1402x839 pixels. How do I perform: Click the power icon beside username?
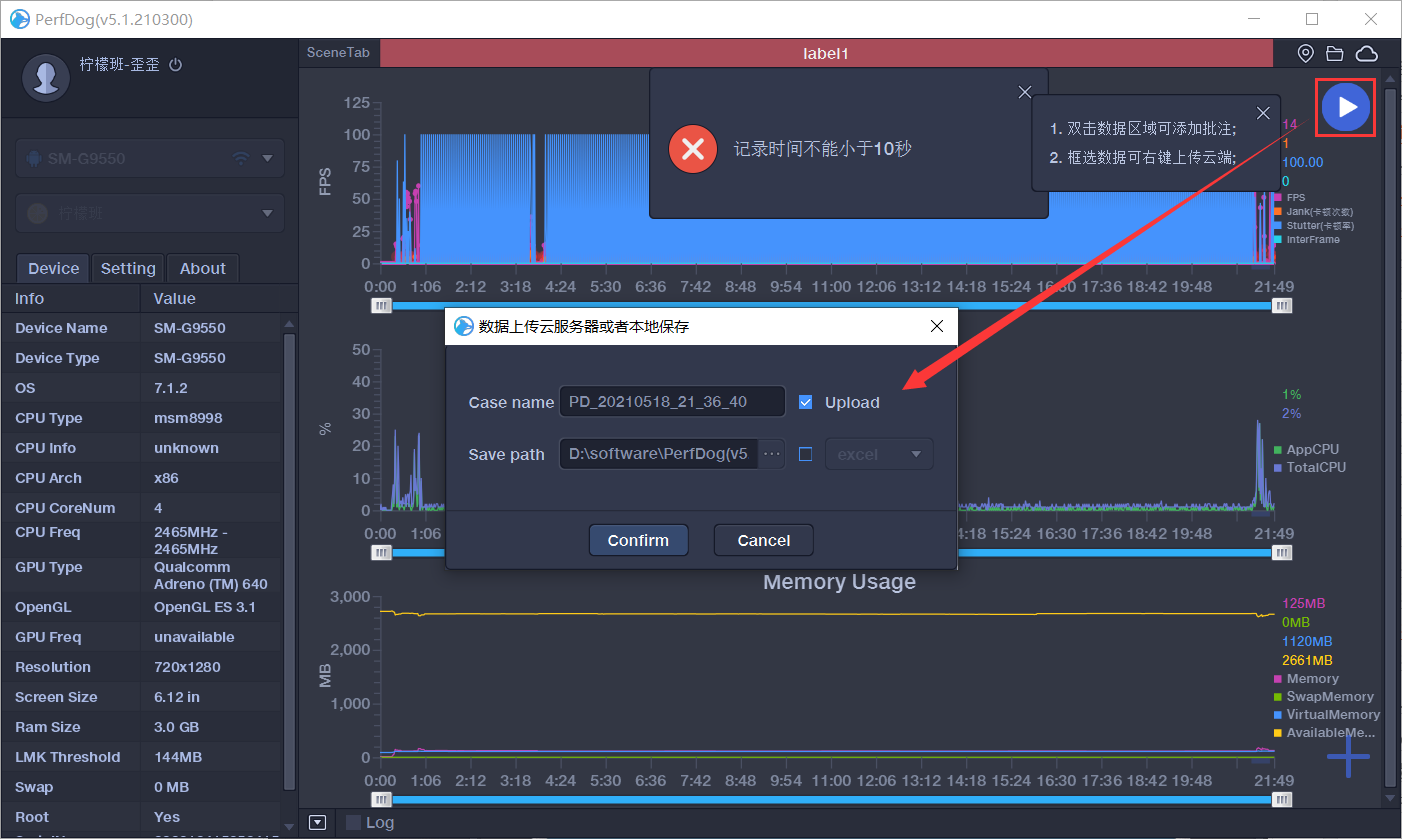point(176,64)
